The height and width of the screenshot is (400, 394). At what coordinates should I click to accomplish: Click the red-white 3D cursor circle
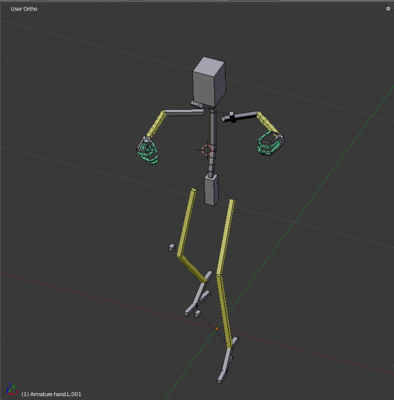[207, 150]
